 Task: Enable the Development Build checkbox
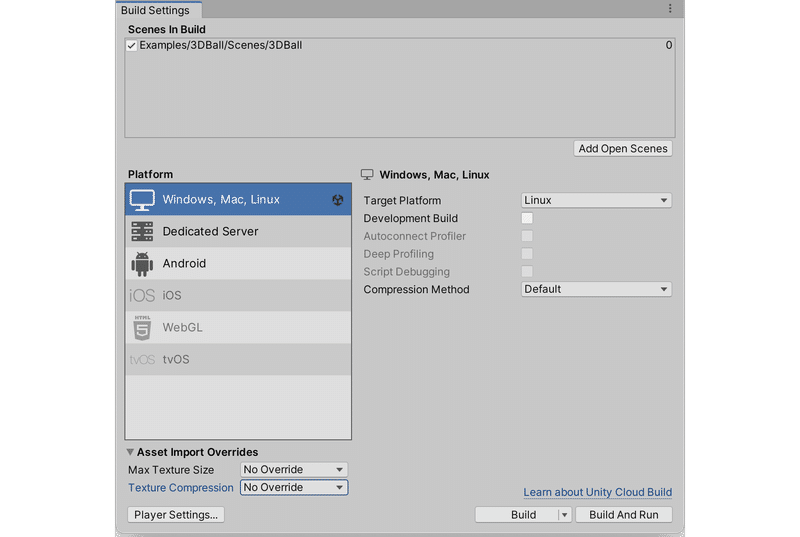[x=527, y=218]
